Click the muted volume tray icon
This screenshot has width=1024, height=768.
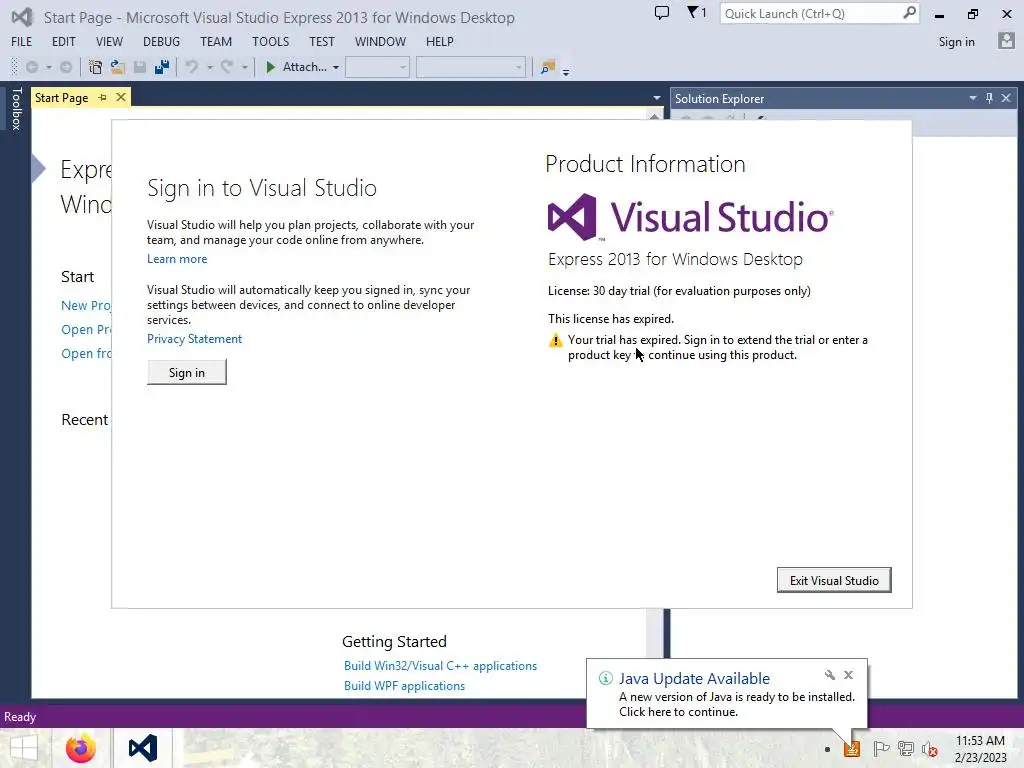930,749
